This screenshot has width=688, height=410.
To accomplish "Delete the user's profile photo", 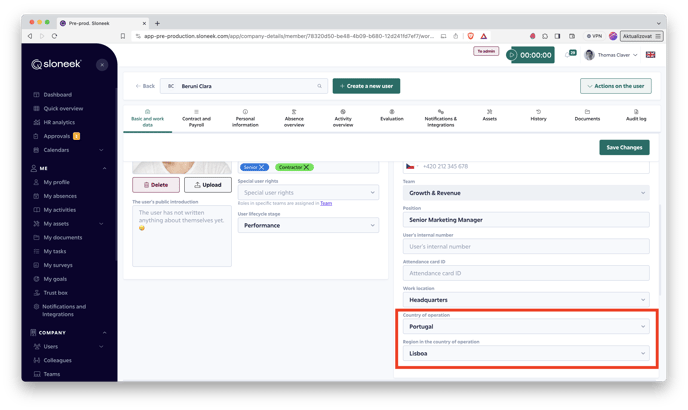I will [156, 185].
